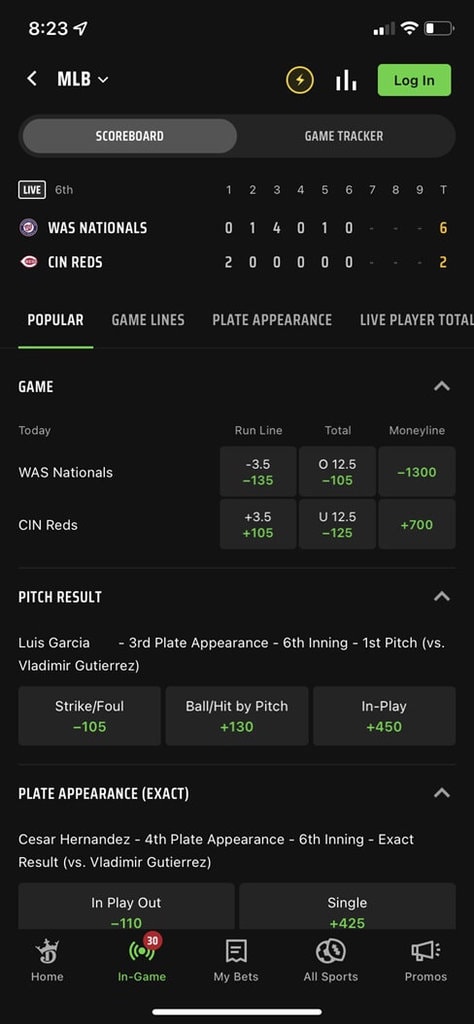Open the yellow lightning bolt flash bets icon
Viewport: 474px width, 1024px height.
300,80
